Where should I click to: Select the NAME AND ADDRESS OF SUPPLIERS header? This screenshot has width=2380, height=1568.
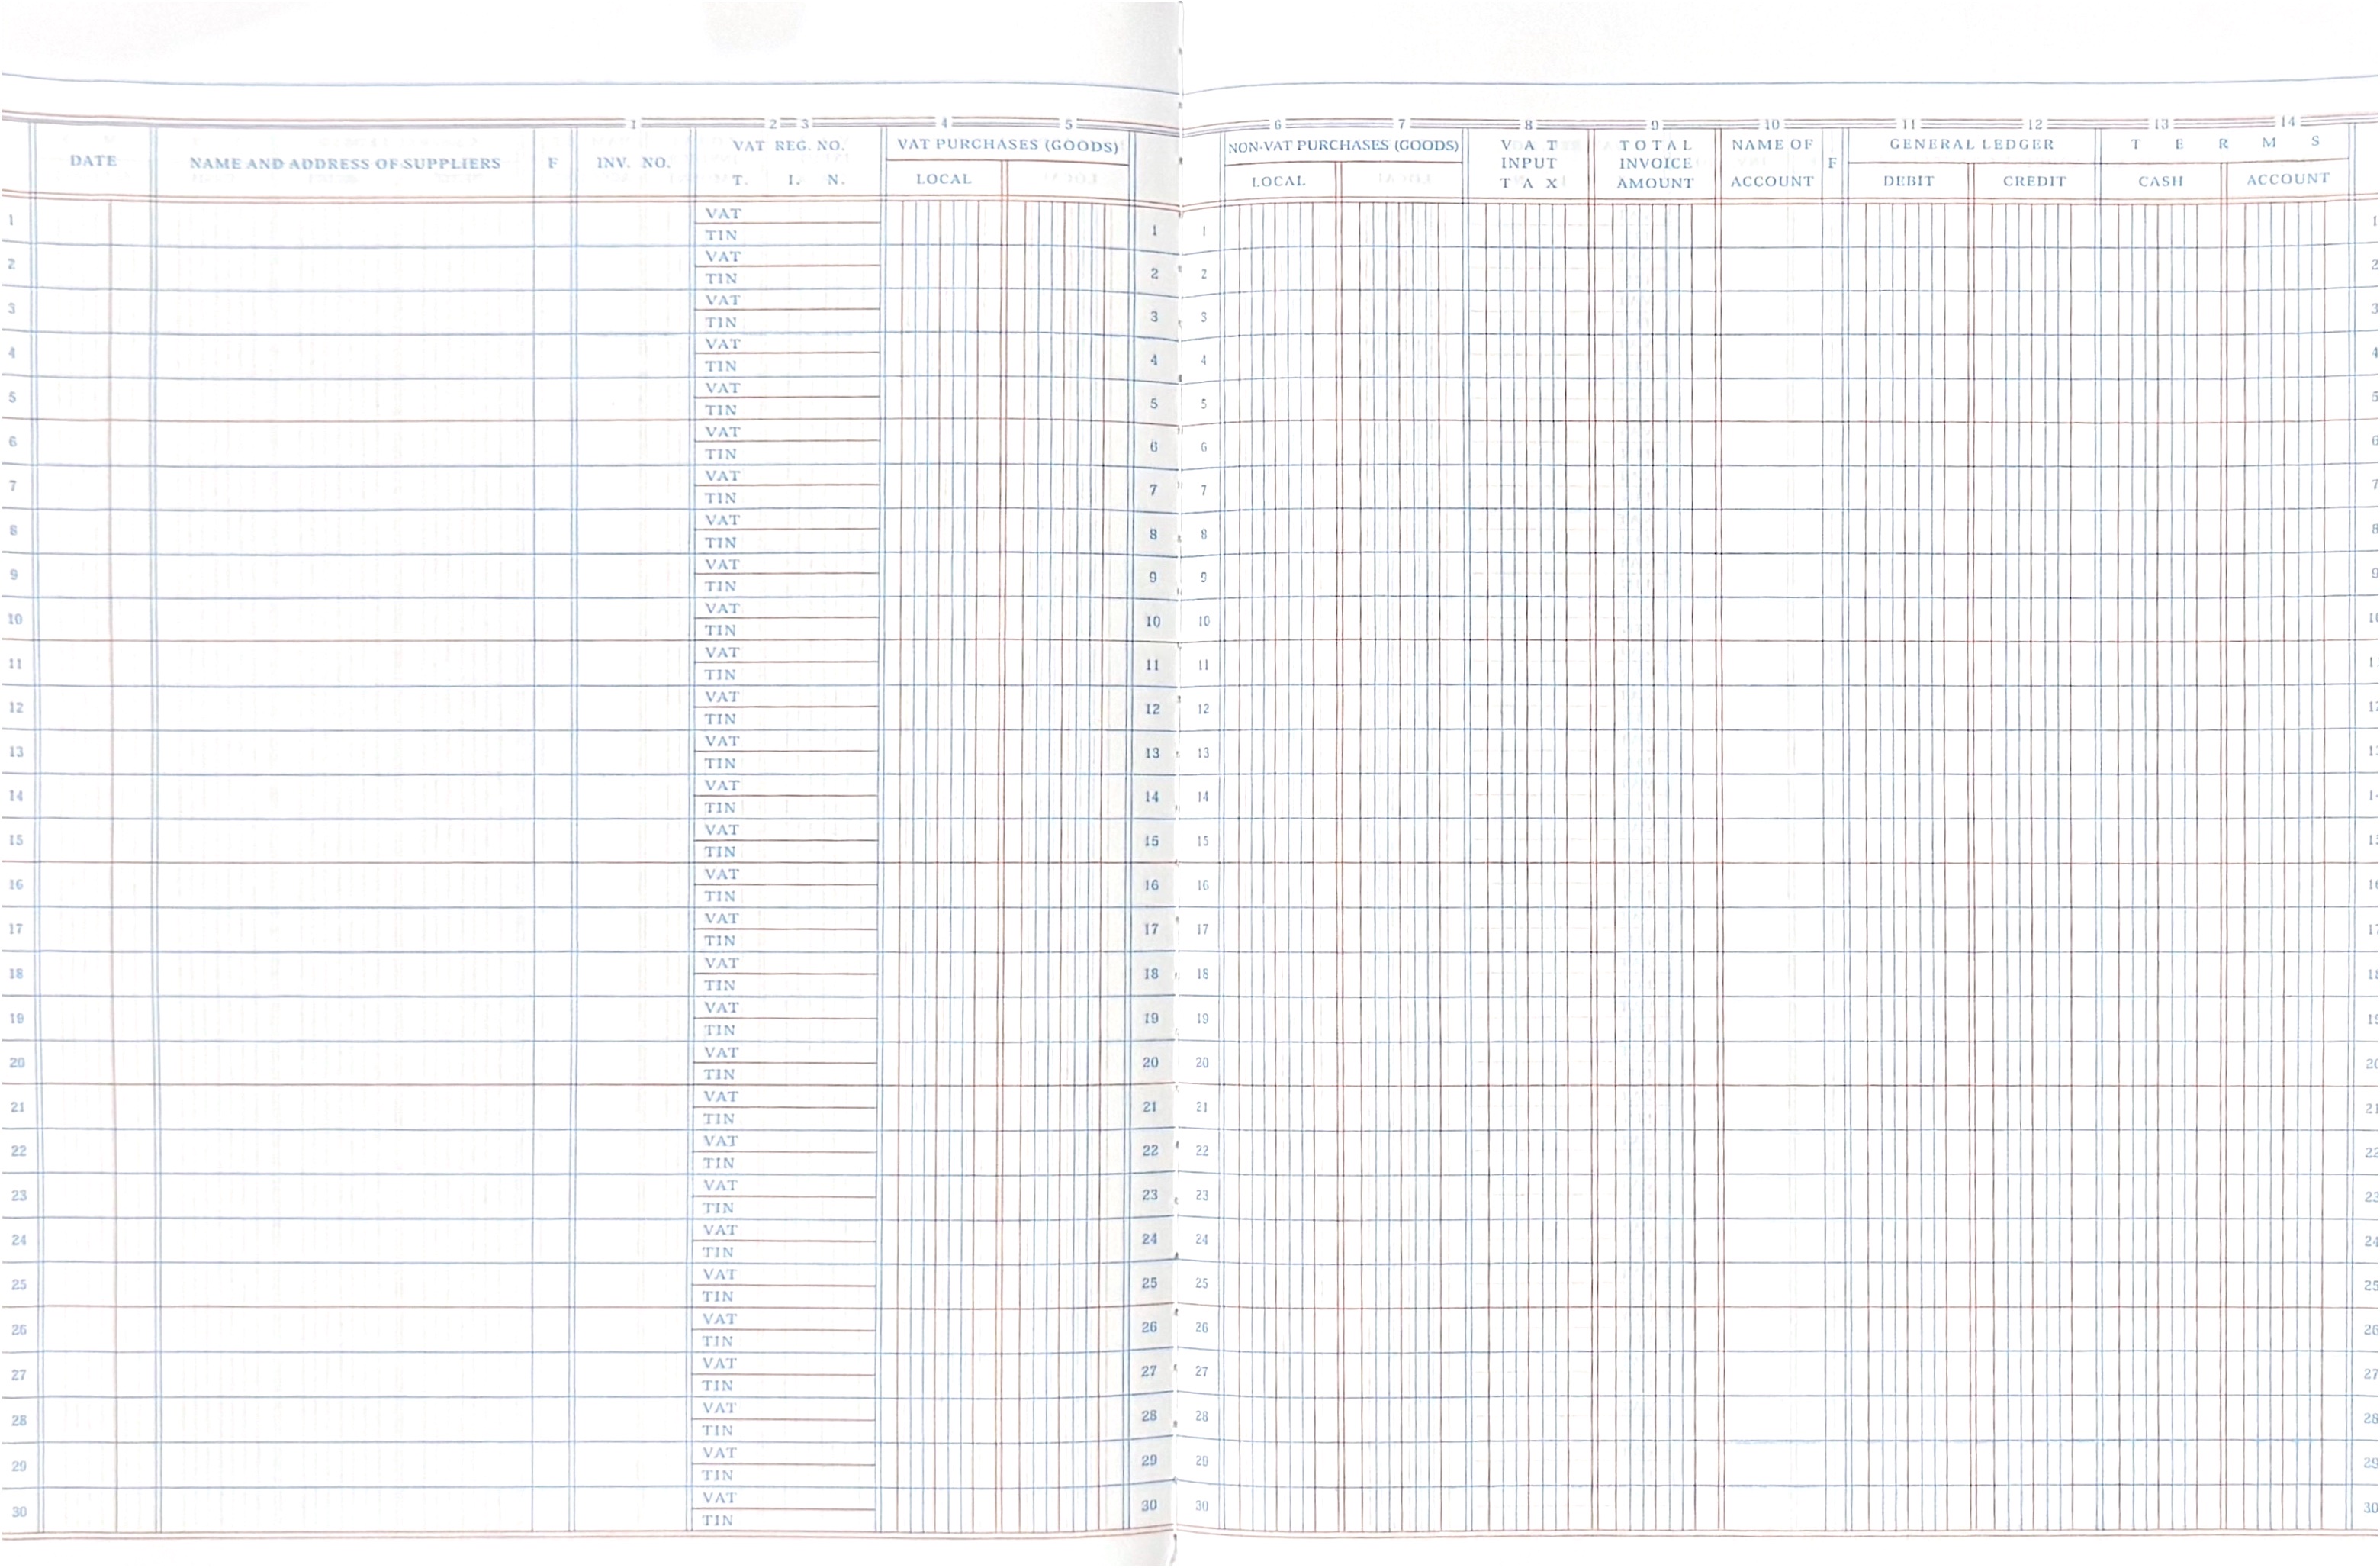click(x=345, y=163)
